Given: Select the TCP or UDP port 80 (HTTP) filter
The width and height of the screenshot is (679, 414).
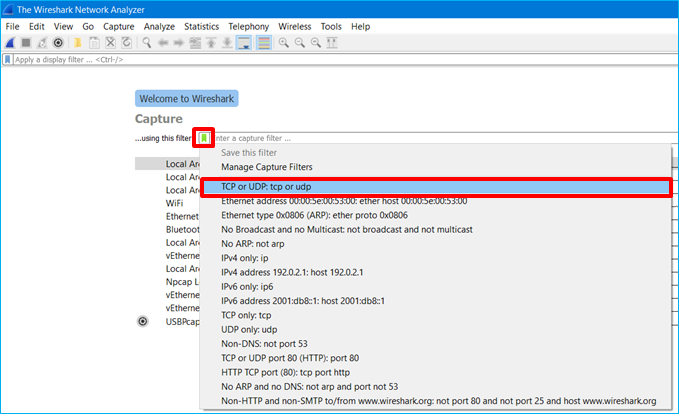Looking at the screenshot, I should click(x=436, y=358).
